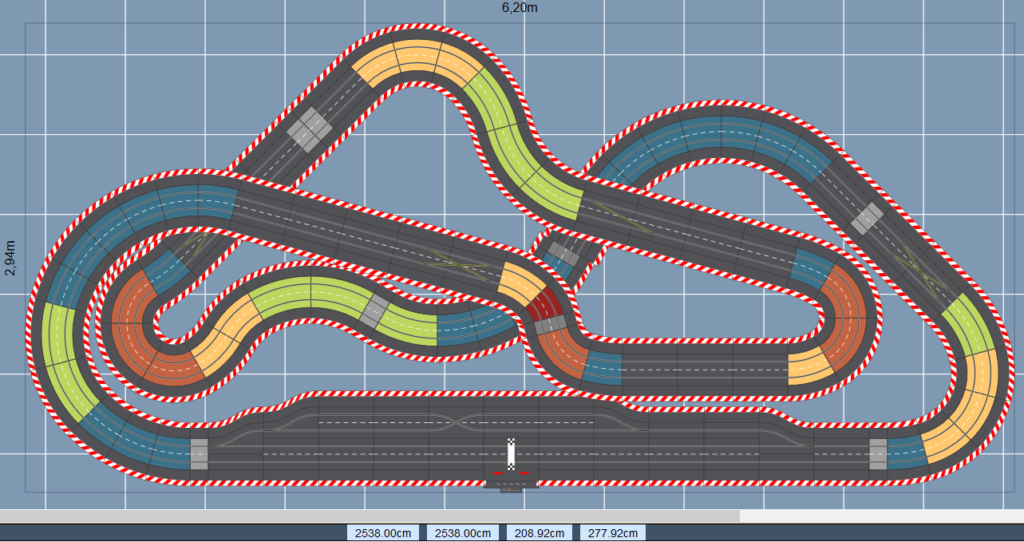This screenshot has height=542, width=1024.
Task: Select the checkered start/finish line marker
Action: [x=511, y=454]
